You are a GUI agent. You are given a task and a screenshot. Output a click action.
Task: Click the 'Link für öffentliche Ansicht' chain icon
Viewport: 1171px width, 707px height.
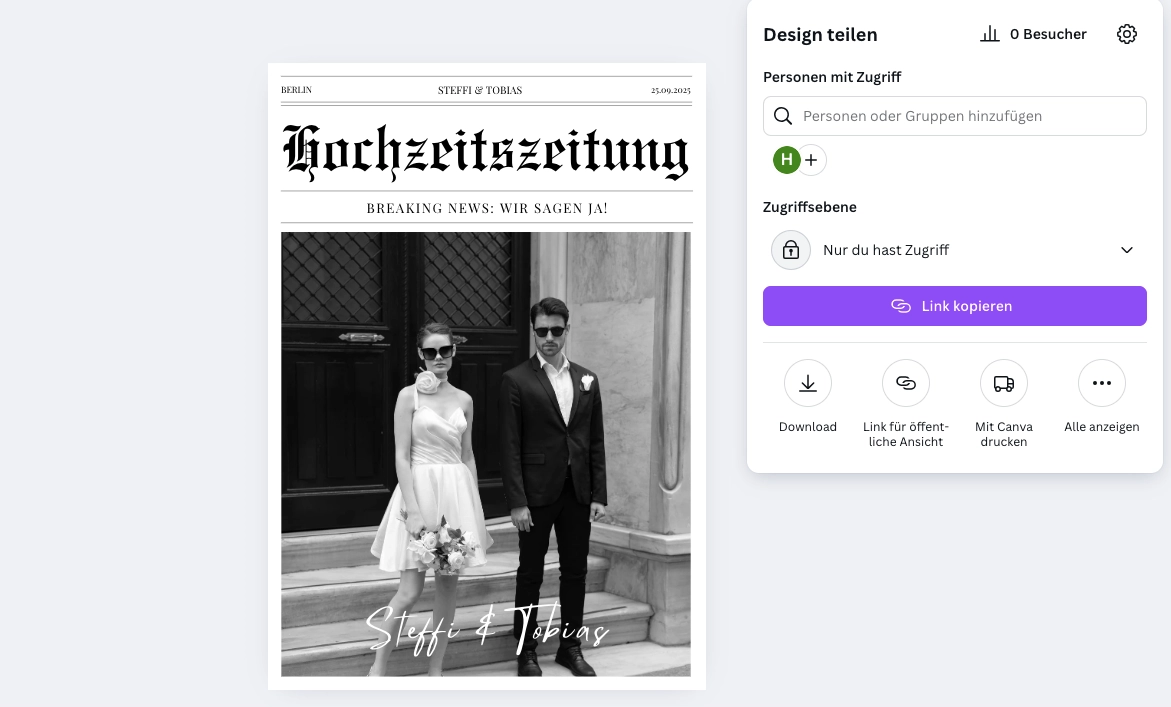click(x=906, y=383)
